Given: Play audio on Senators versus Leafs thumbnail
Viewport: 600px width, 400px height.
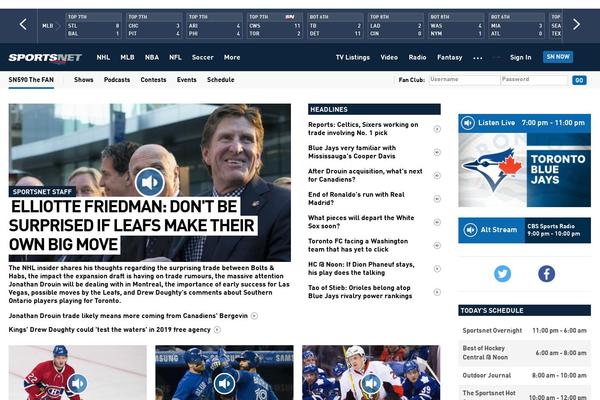Looking at the screenshot, I should point(371,383).
